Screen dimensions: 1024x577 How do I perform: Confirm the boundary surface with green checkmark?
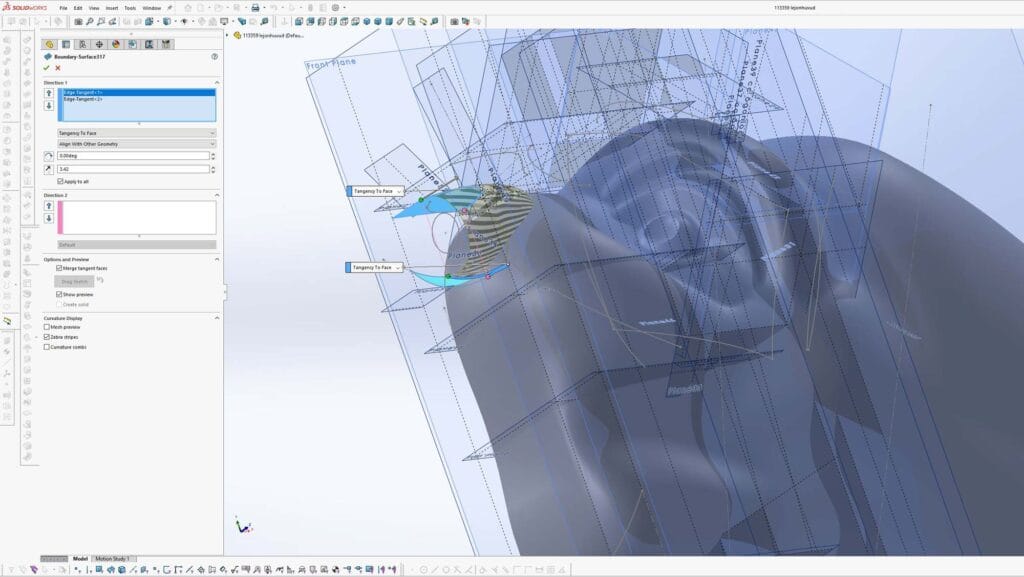[47, 68]
